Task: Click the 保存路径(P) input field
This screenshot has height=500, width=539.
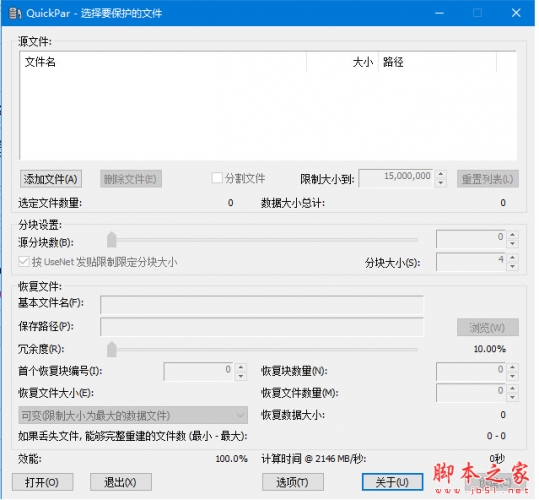Action: click(262, 327)
